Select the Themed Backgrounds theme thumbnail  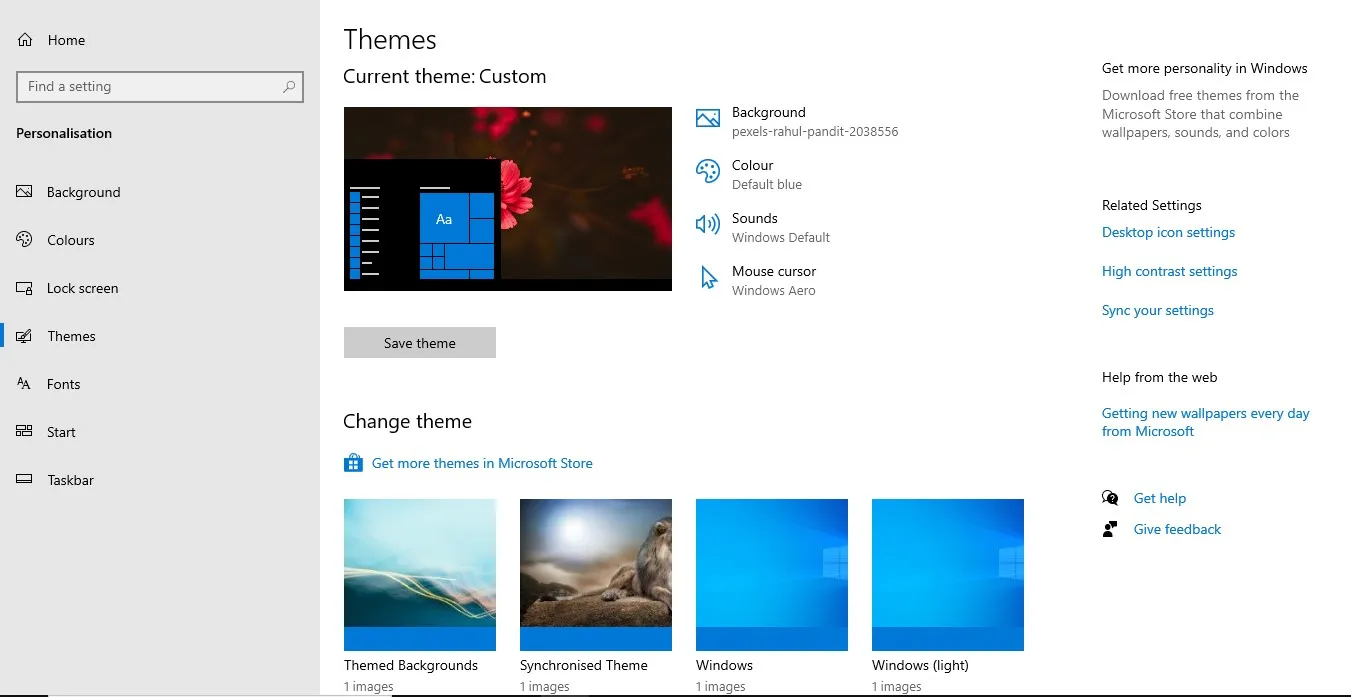(420, 575)
